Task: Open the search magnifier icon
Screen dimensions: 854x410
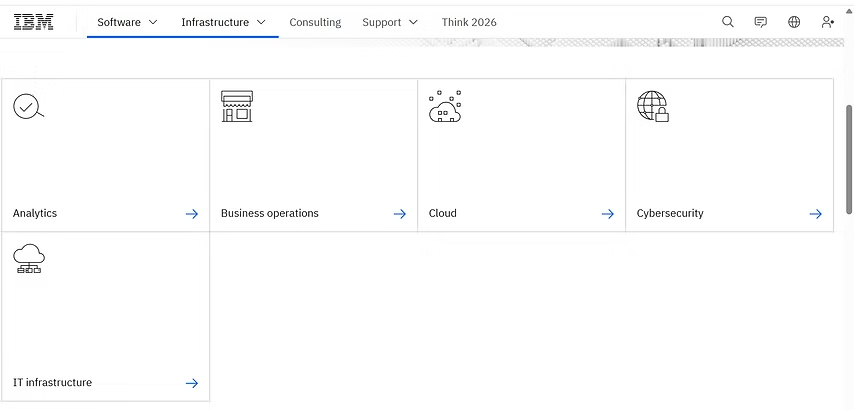Action: (x=728, y=22)
